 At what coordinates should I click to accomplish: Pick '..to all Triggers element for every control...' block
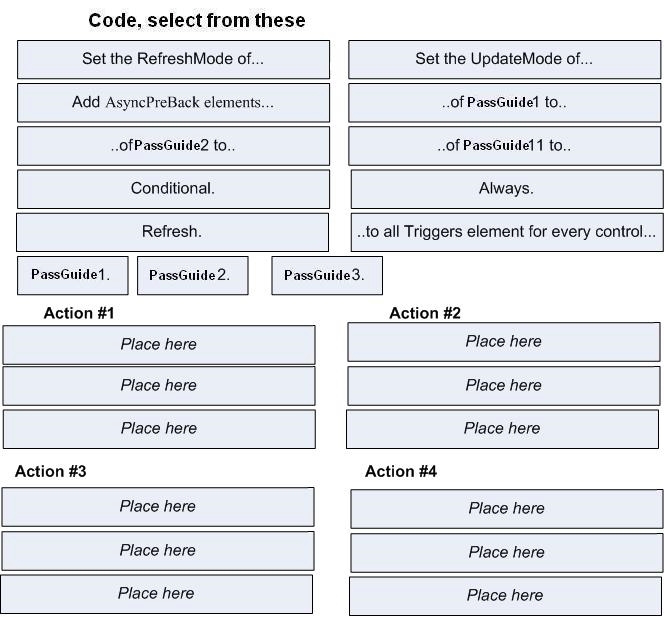507,232
